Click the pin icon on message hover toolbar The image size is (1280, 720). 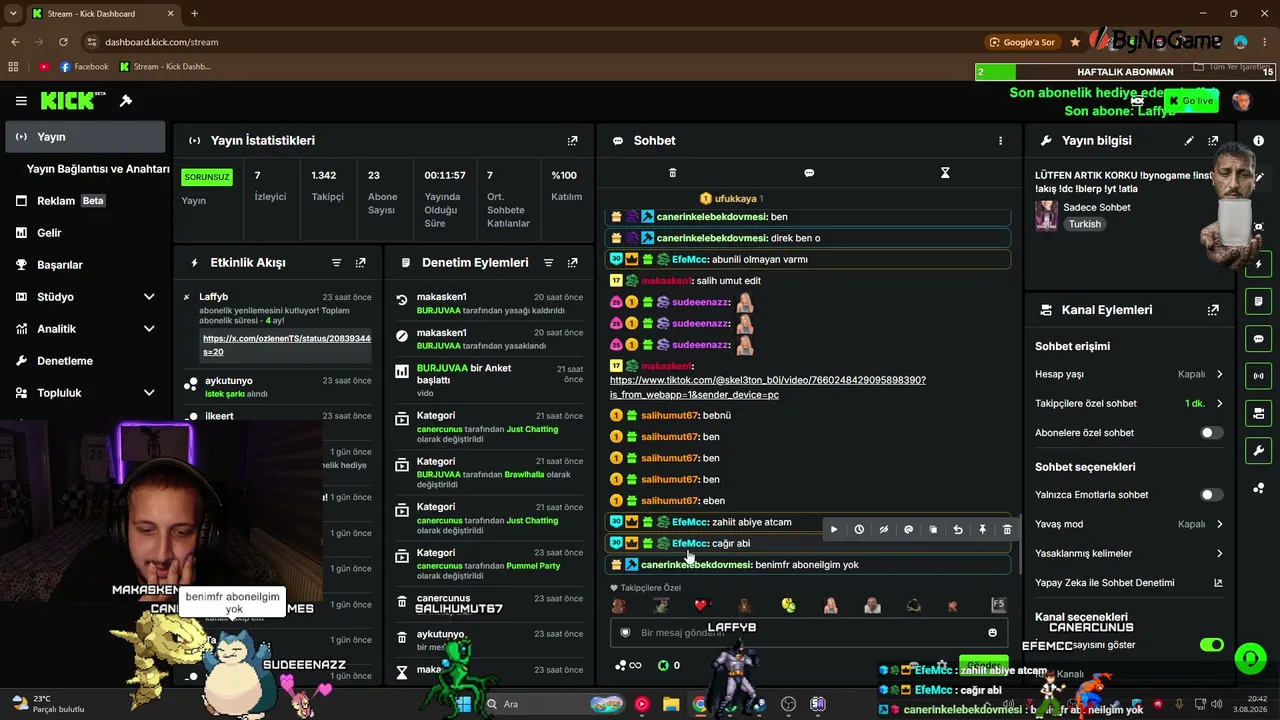click(982, 530)
